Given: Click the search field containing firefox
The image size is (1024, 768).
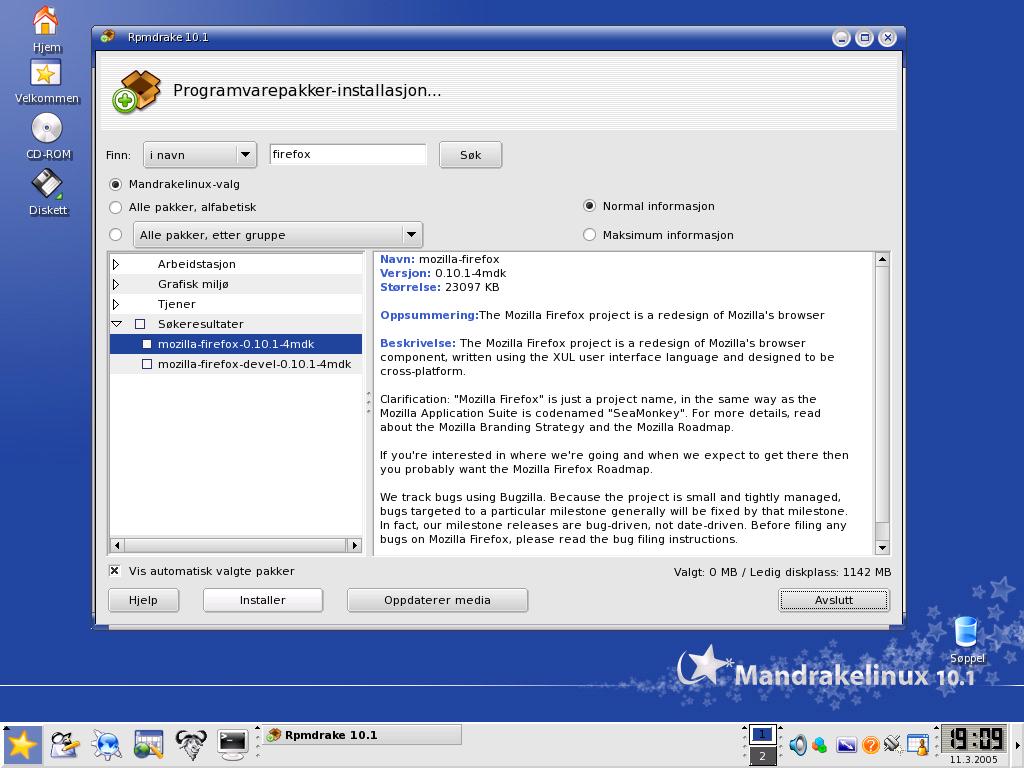Looking at the screenshot, I should tap(347, 154).
